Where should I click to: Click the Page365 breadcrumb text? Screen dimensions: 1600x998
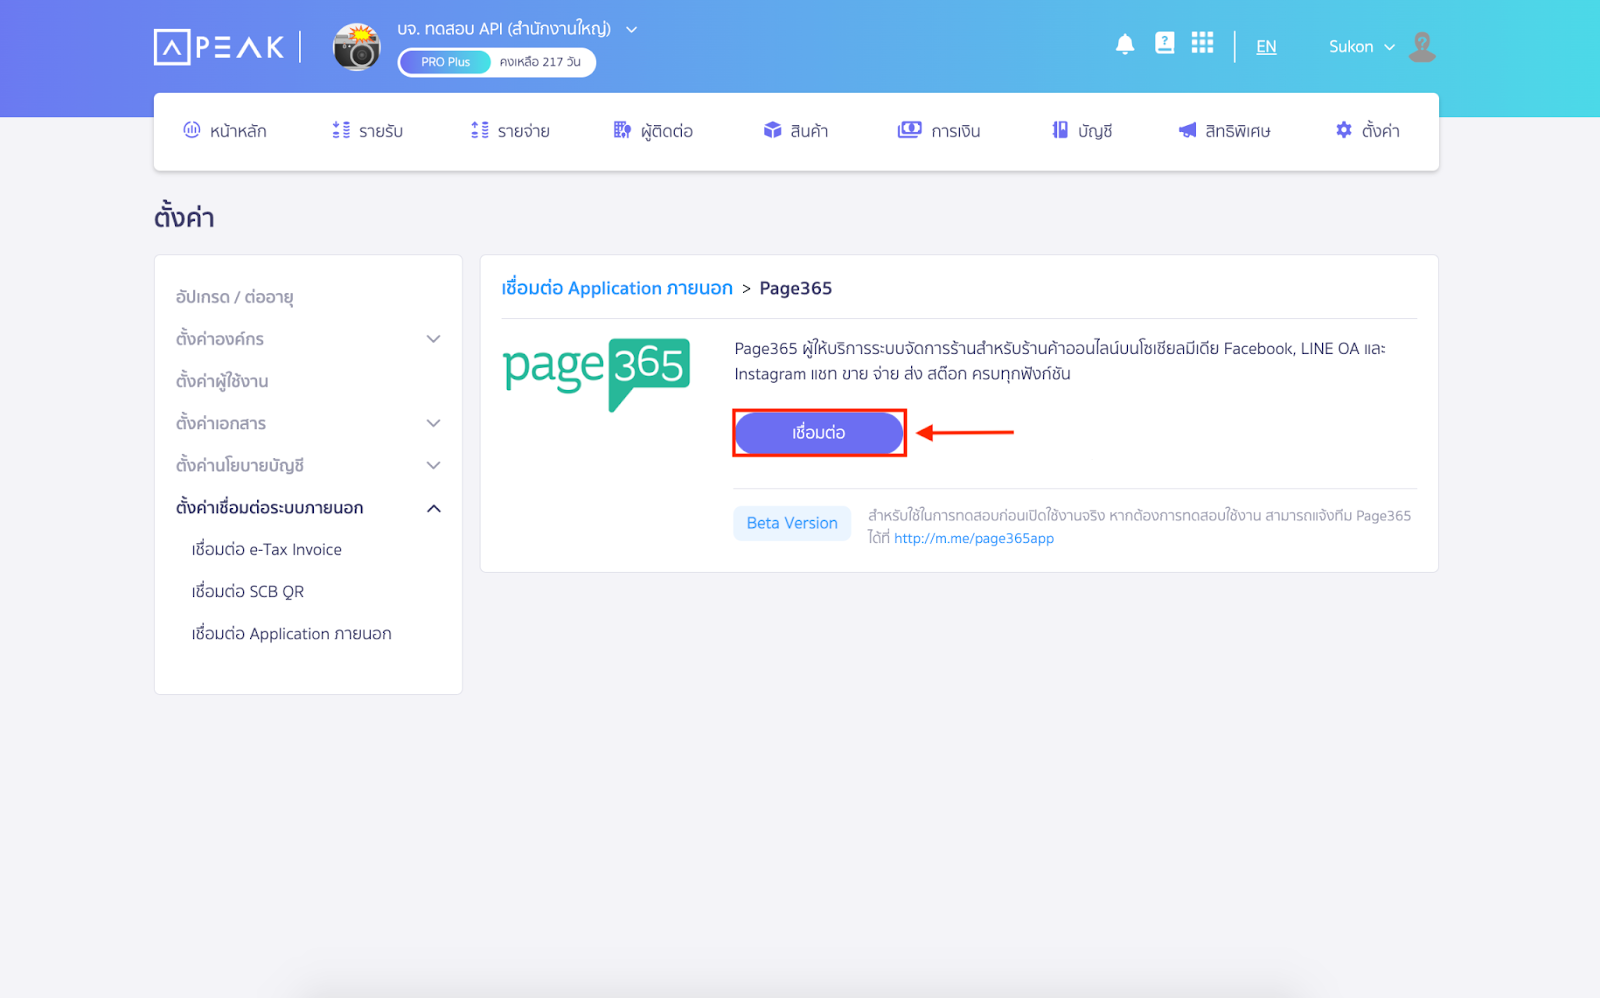click(796, 288)
